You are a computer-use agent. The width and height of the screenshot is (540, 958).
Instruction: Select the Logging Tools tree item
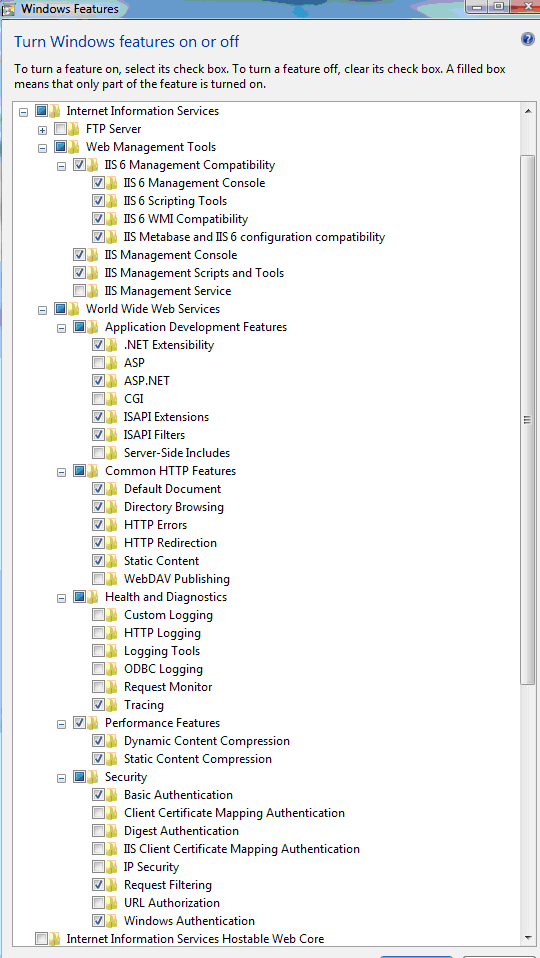pyautogui.click(x=162, y=651)
